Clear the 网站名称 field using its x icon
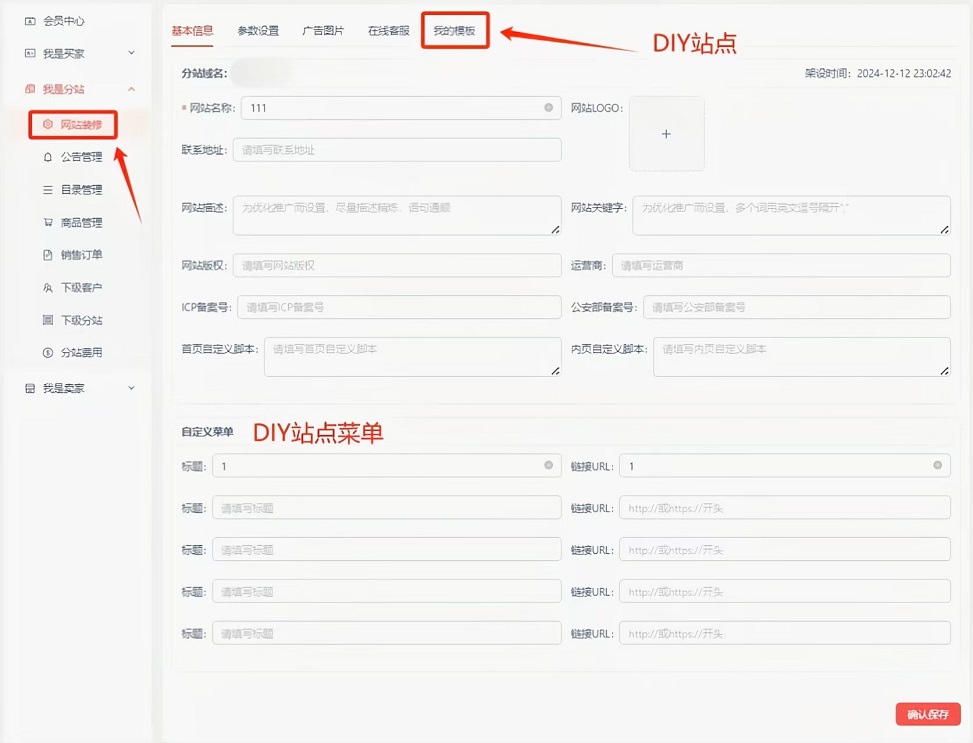Image resolution: width=973 pixels, height=743 pixels. pyautogui.click(x=548, y=108)
